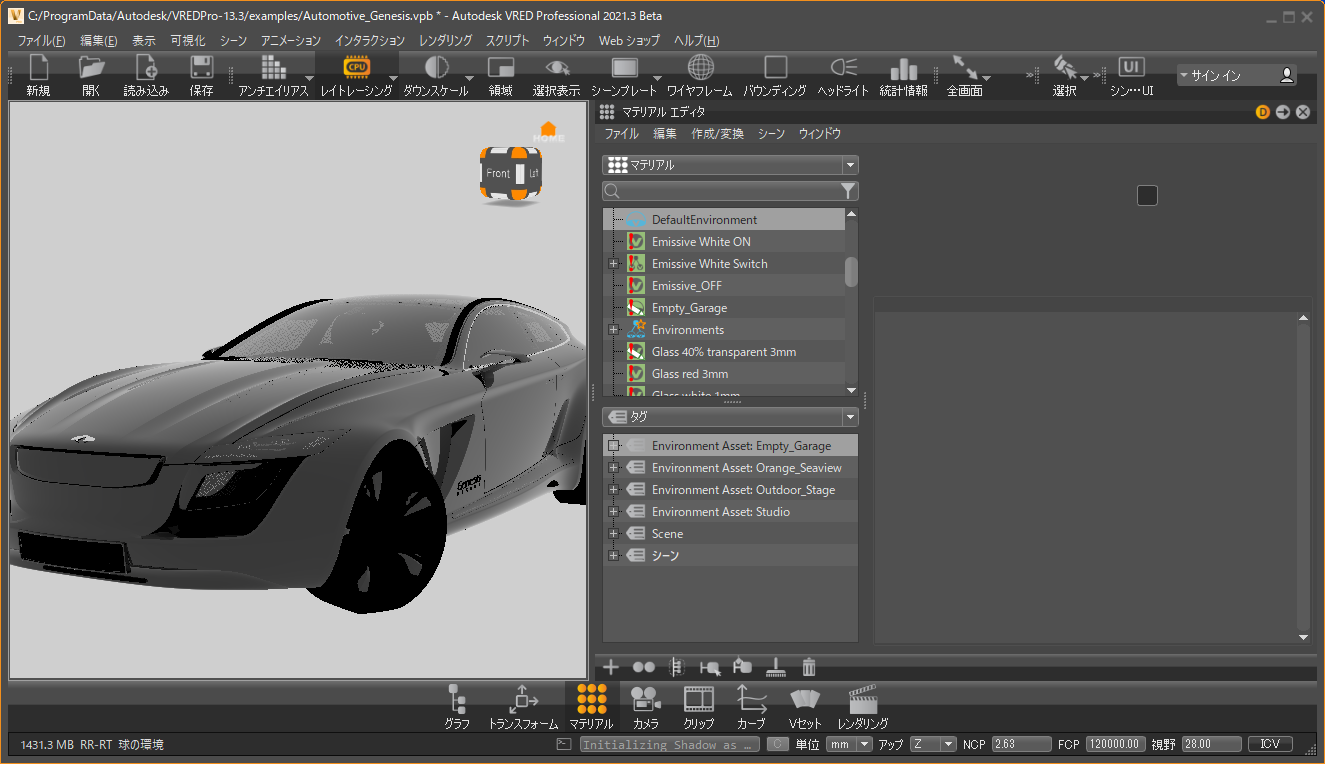Click the カーブ curve editor icon
The image size is (1325, 764).
751,698
